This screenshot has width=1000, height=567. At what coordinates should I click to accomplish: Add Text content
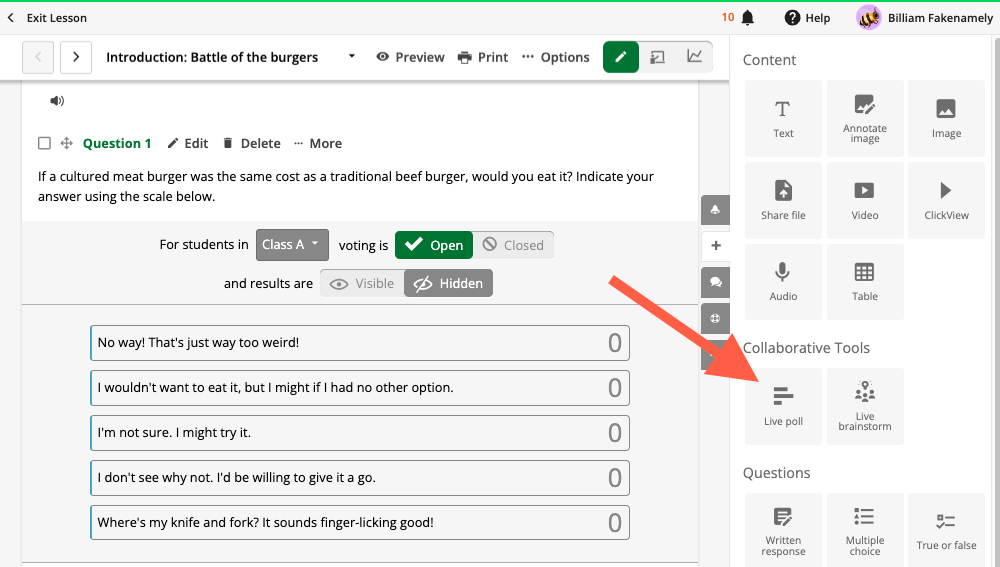[x=783, y=119]
